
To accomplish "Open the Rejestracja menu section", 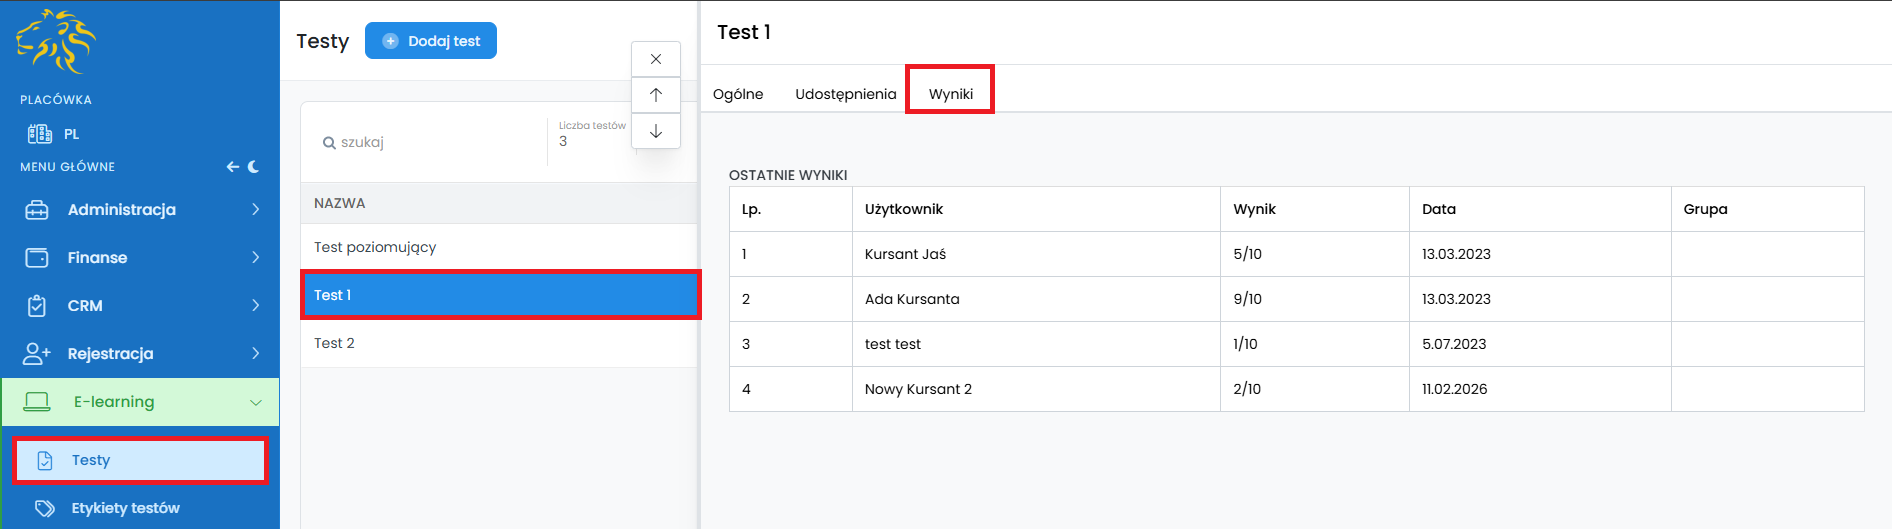I will 110,353.
